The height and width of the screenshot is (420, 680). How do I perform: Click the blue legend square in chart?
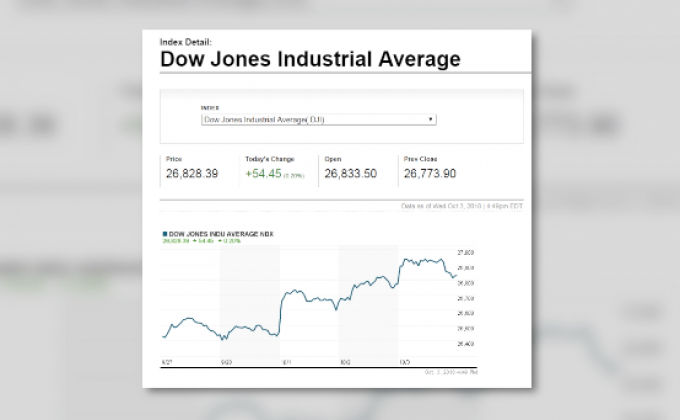tap(164, 233)
